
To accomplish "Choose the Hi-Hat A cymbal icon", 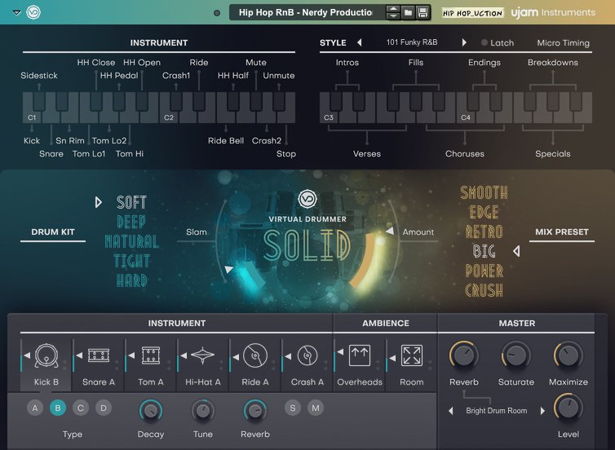I will tap(203, 356).
